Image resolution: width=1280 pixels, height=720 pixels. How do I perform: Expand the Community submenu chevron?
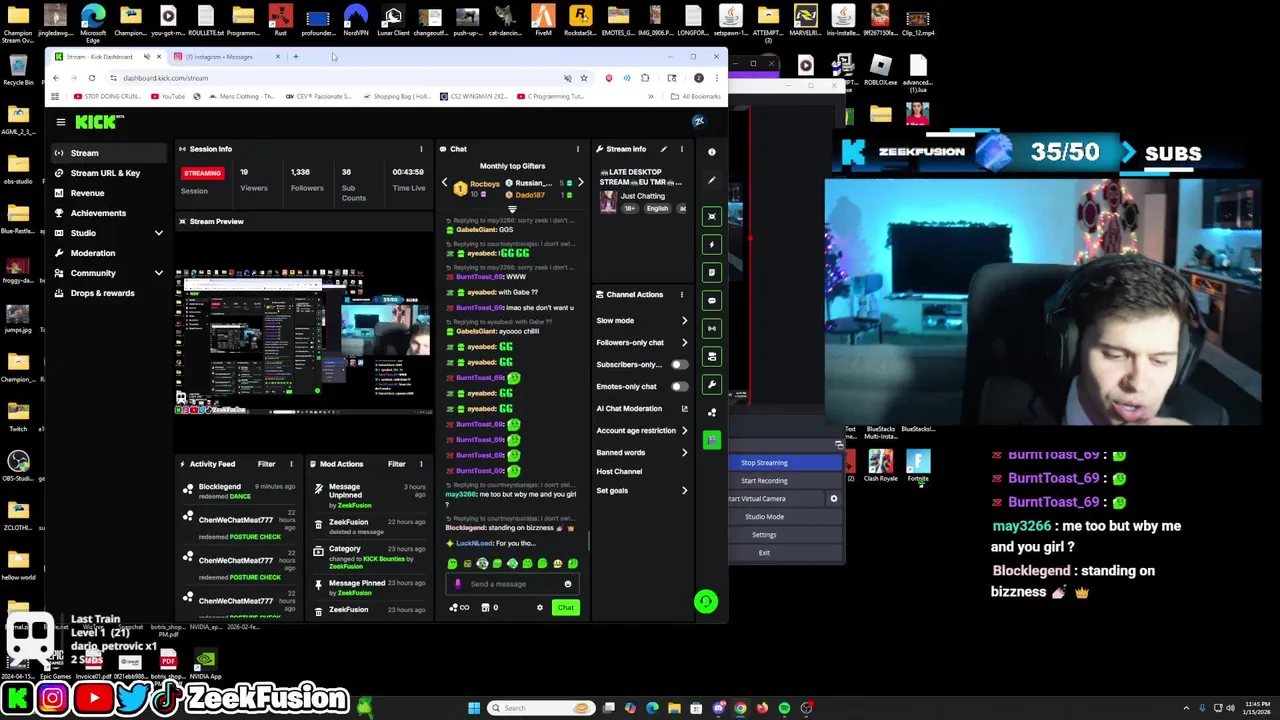click(158, 273)
